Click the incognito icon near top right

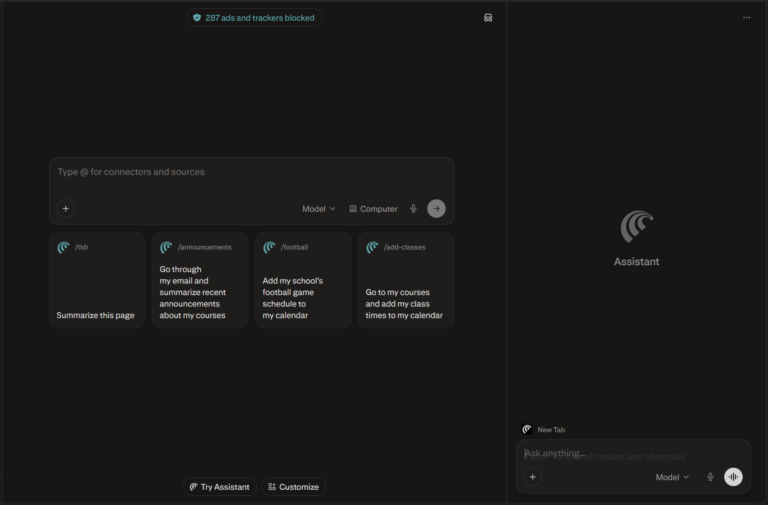tap(488, 18)
